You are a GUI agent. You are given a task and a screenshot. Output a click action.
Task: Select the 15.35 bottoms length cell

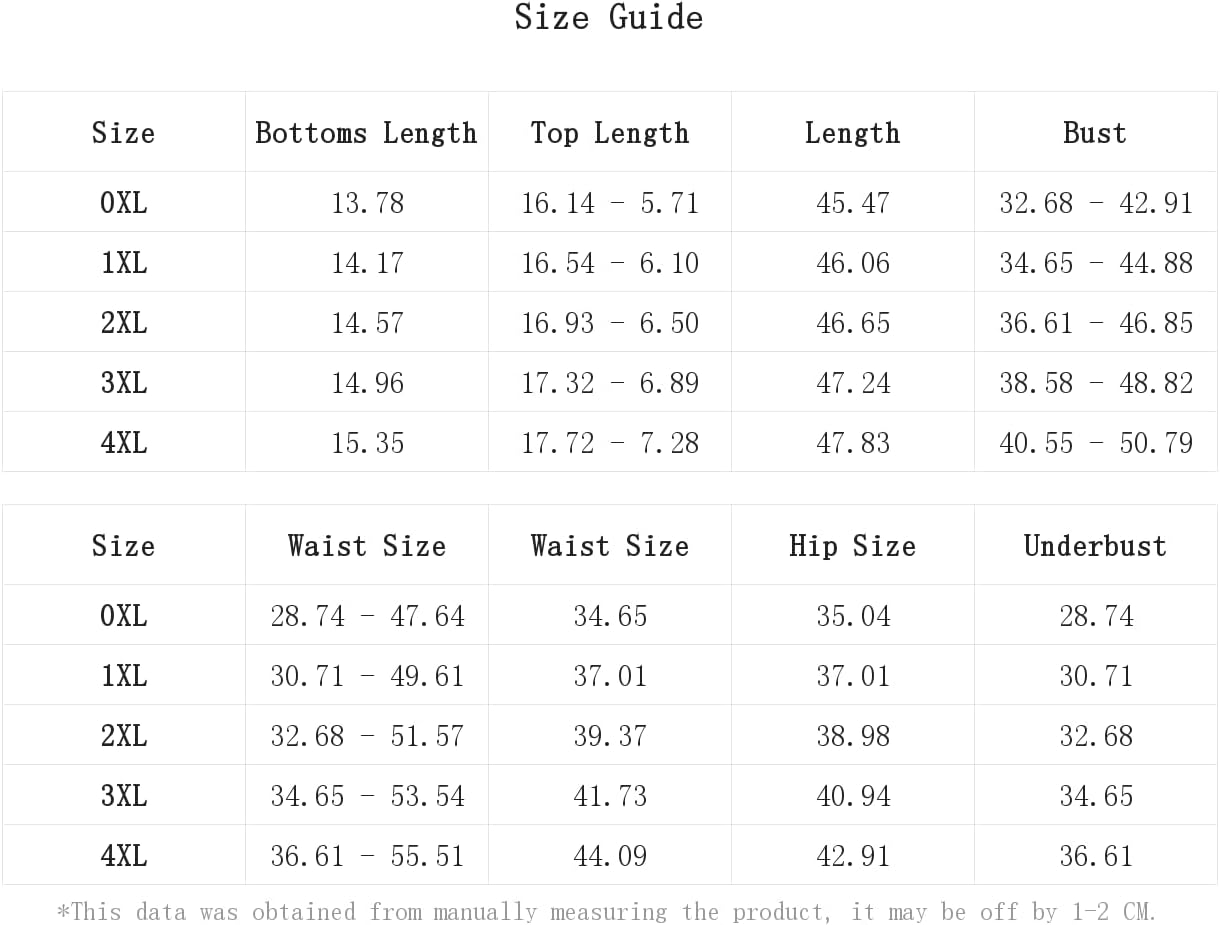coord(367,443)
